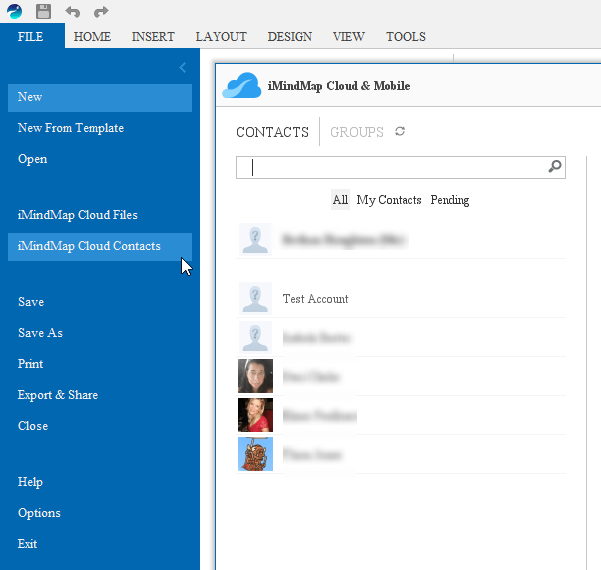Switch to the VIEW ribbon tab
The image size is (601, 570).
(x=349, y=36)
